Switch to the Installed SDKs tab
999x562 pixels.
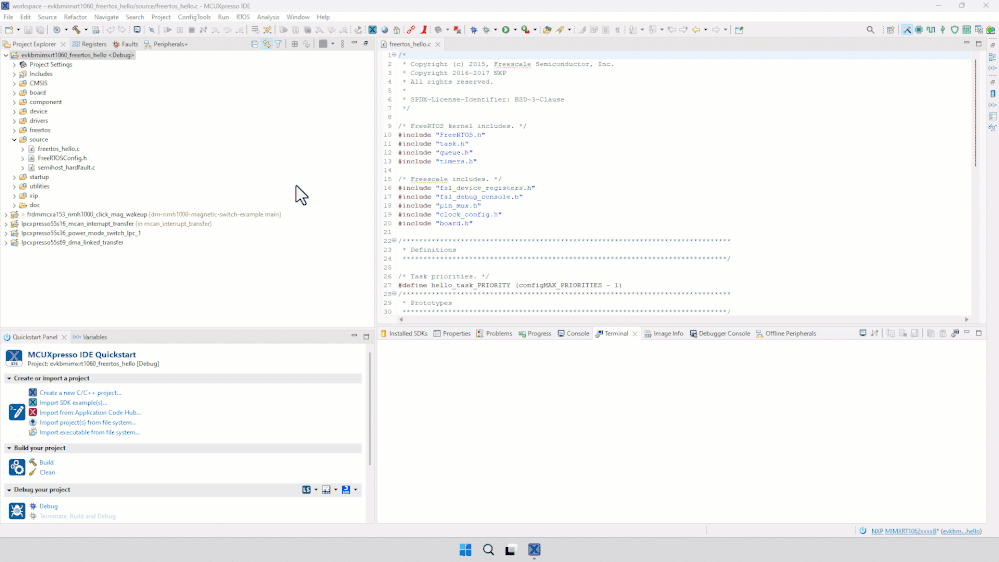[404, 333]
